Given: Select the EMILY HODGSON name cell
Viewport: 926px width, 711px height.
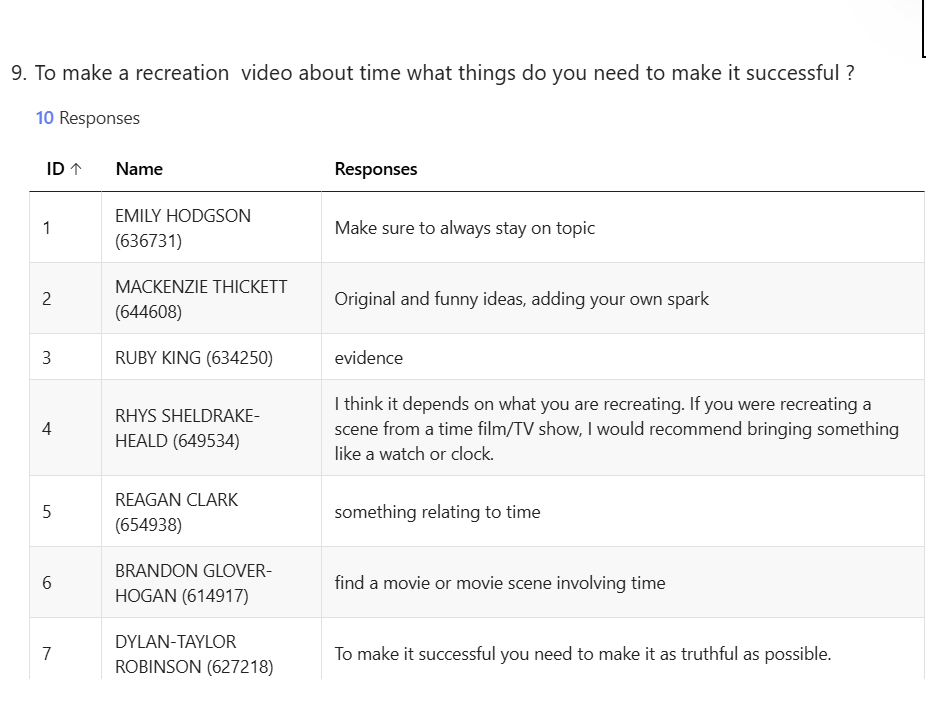Looking at the screenshot, I should click(211, 228).
